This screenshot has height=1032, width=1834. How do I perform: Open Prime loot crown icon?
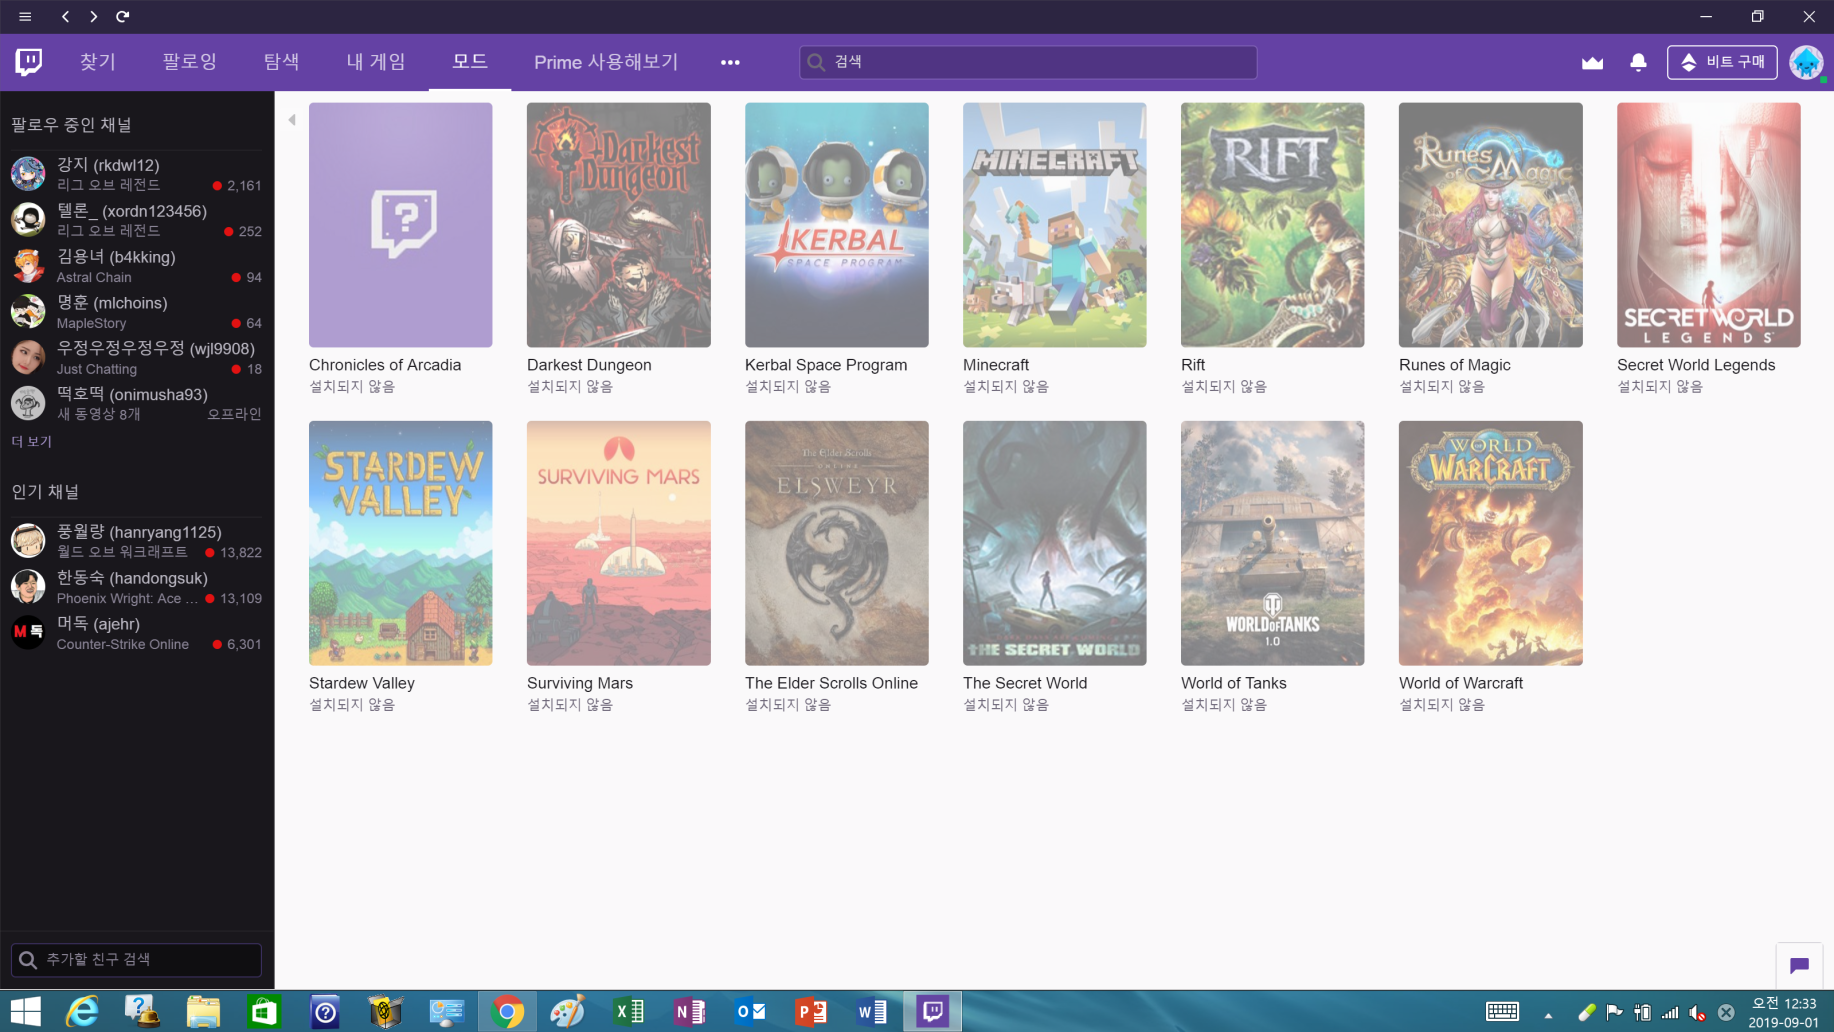click(x=1593, y=62)
